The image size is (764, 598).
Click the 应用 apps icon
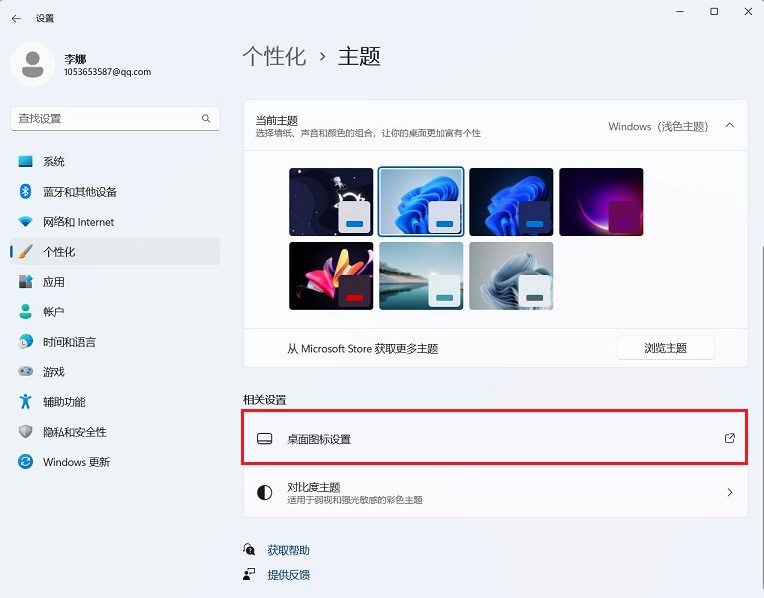pos(25,282)
